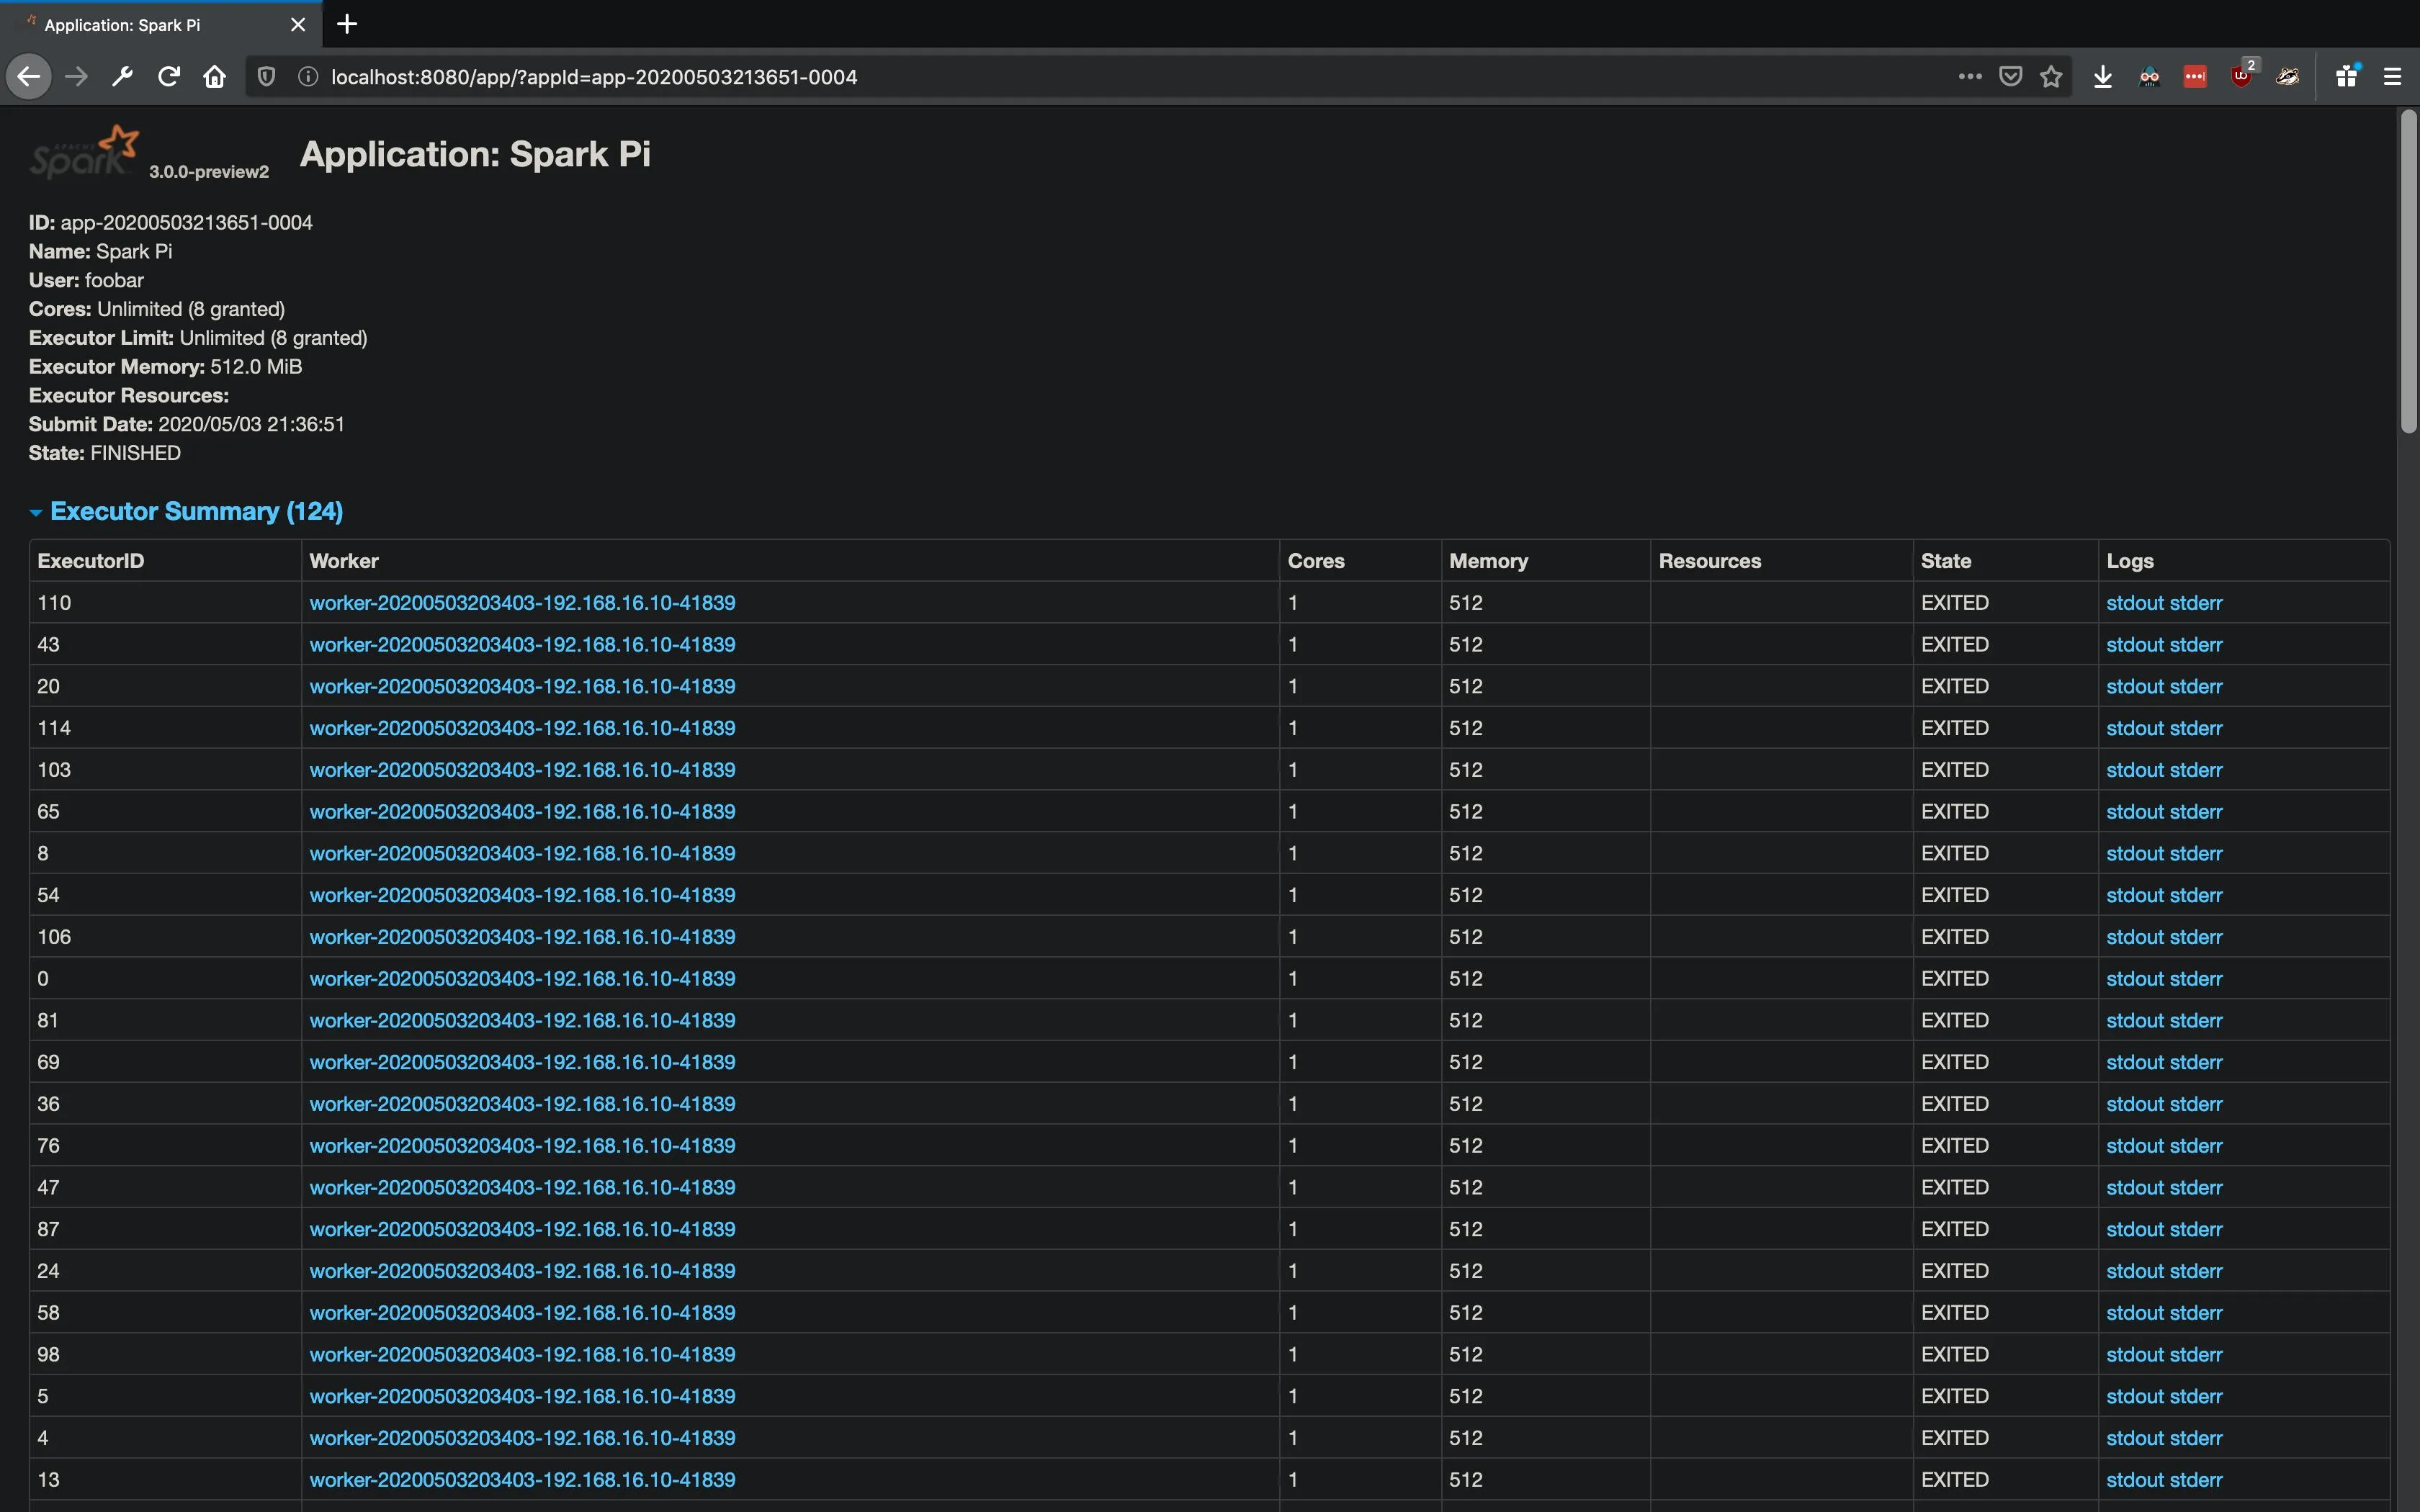Open worker link for executor 43
This screenshot has height=1512, width=2420.
(x=521, y=645)
